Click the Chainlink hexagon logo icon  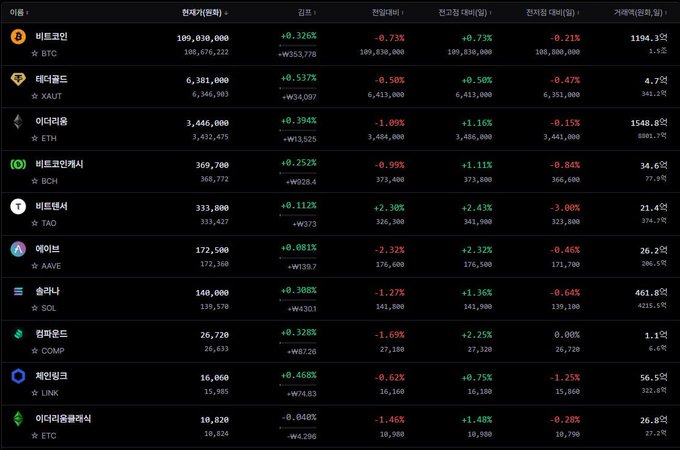coord(18,376)
